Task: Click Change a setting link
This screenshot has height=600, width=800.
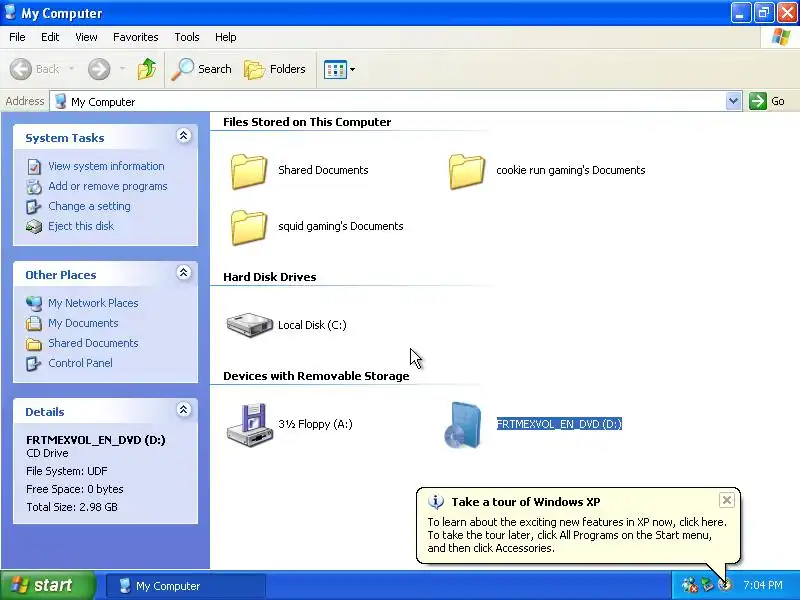Action: pyautogui.click(x=89, y=206)
